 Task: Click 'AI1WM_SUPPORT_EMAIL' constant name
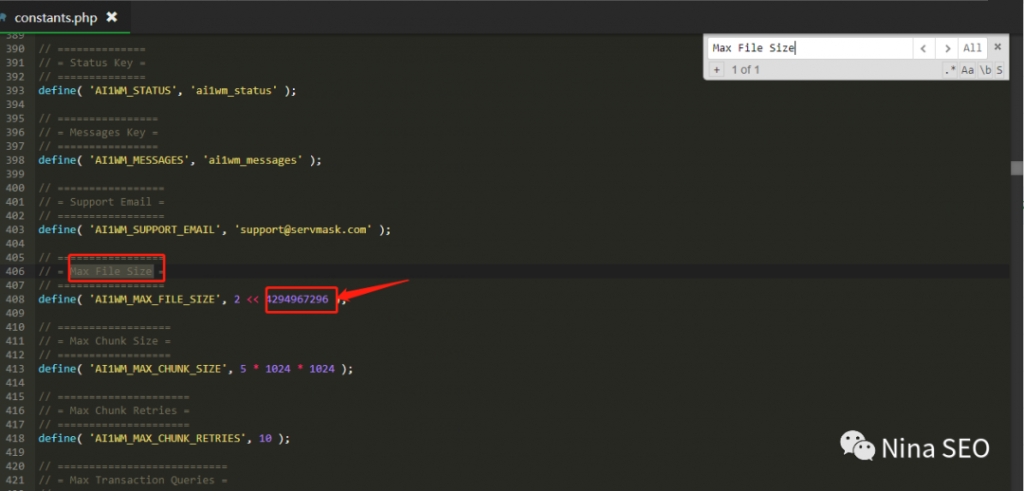pyautogui.click(x=156, y=230)
